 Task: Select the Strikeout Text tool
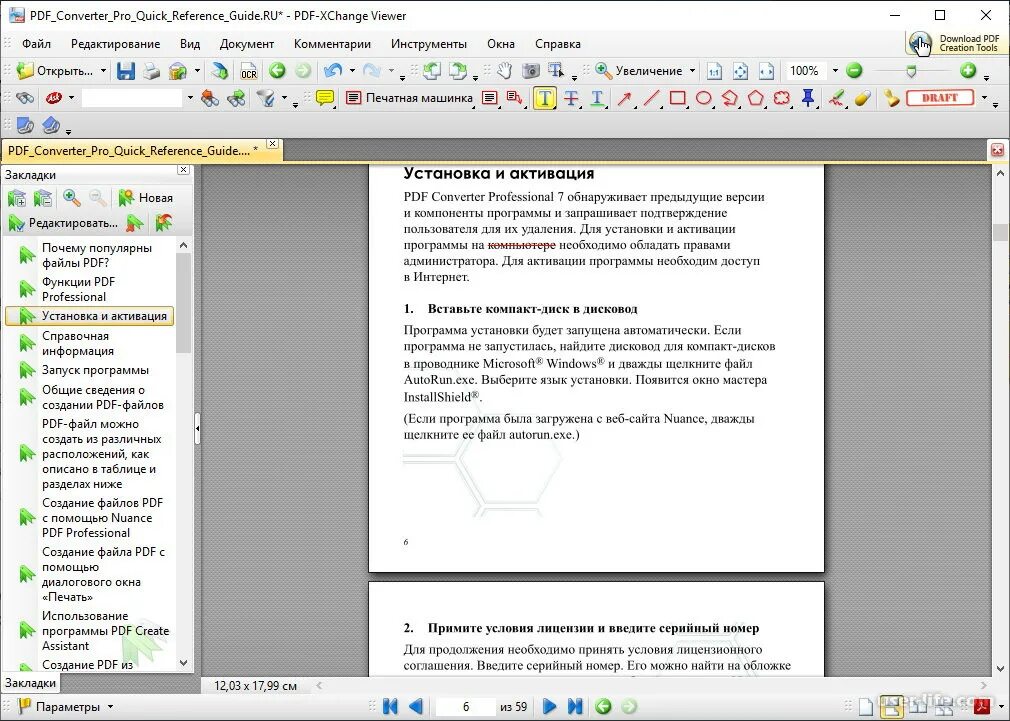[x=571, y=99]
